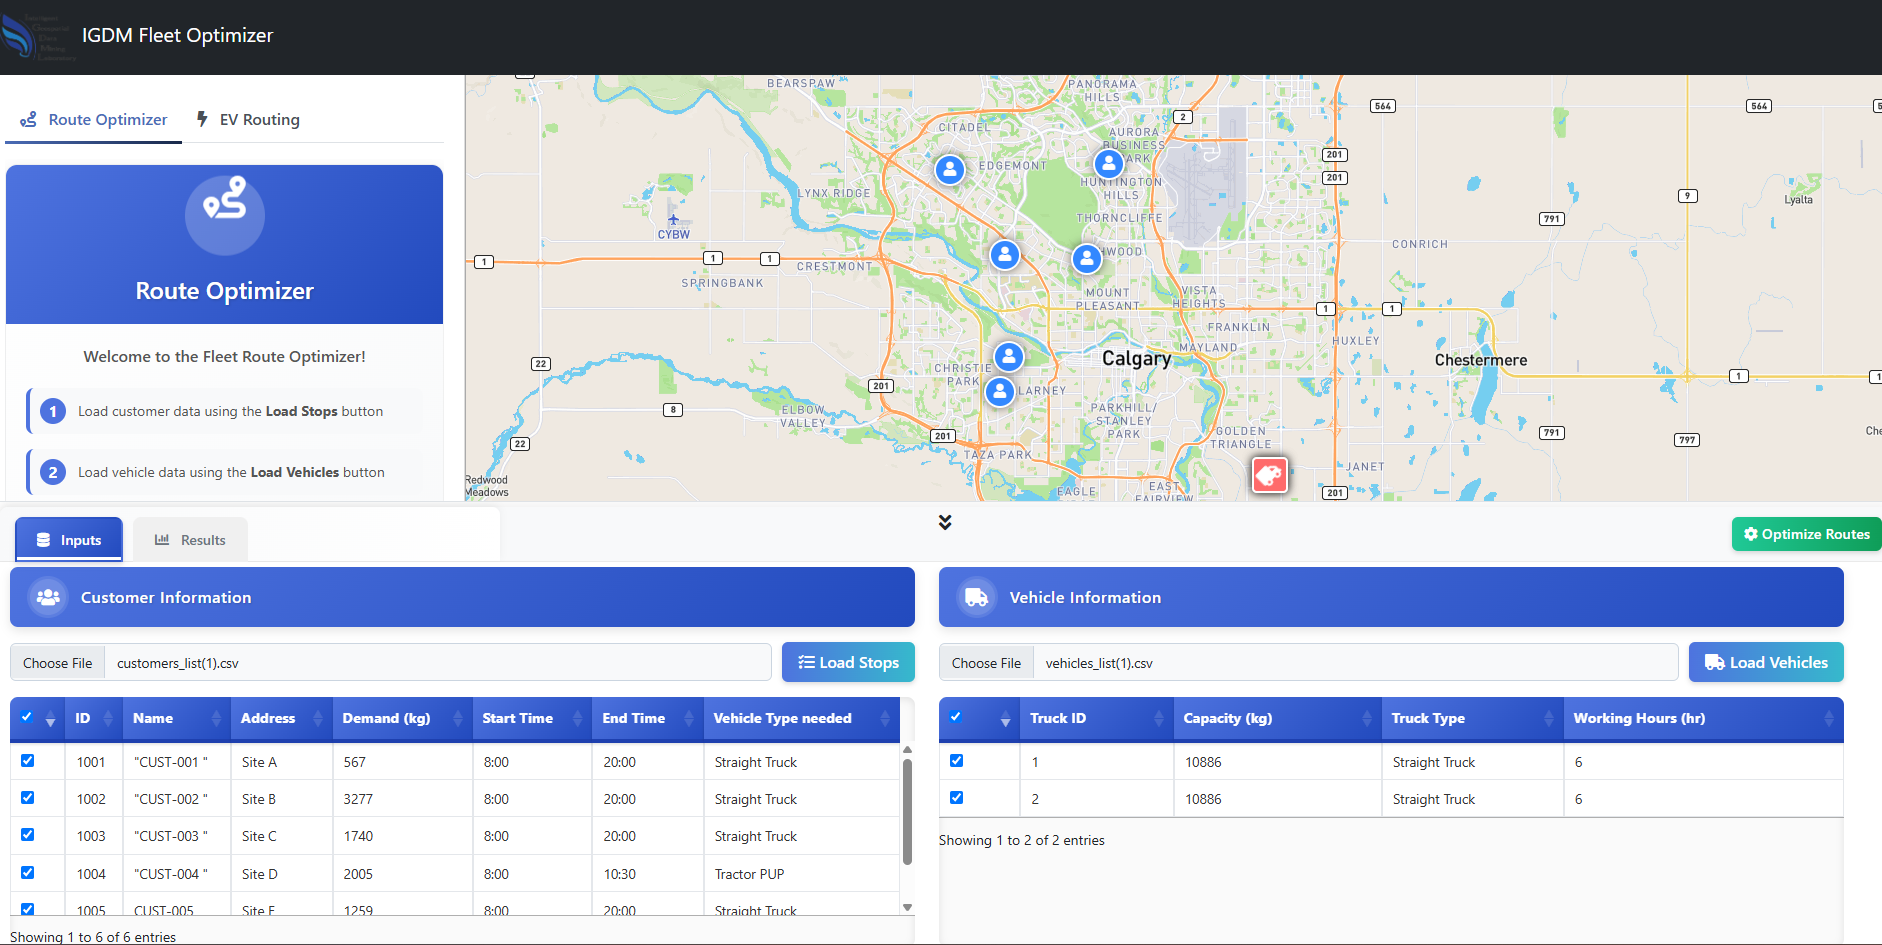This screenshot has width=1882, height=945.
Task: Choose File for customer list
Action: click(x=58, y=663)
